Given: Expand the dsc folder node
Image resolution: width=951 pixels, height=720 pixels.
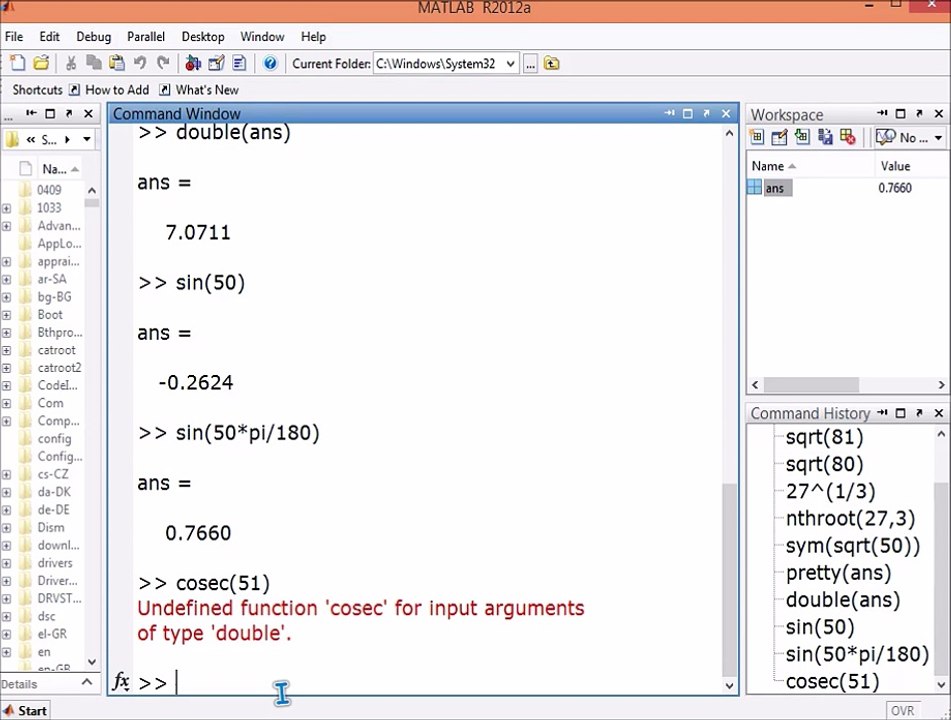Looking at the screenshot, I should [x=7, y=617].
